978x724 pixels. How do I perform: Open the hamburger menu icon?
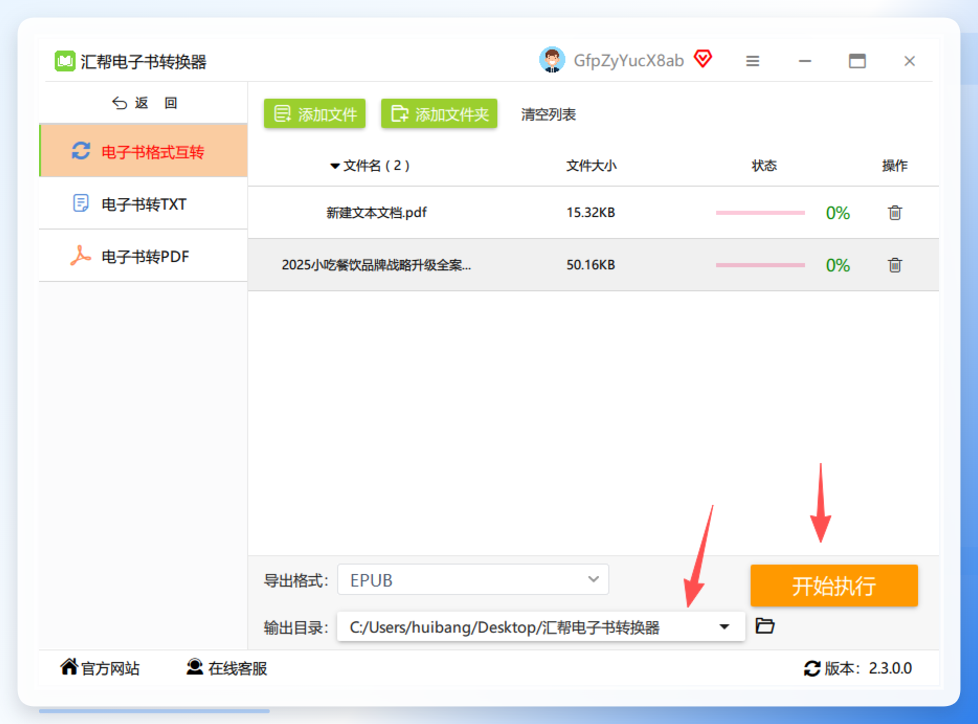753,61
